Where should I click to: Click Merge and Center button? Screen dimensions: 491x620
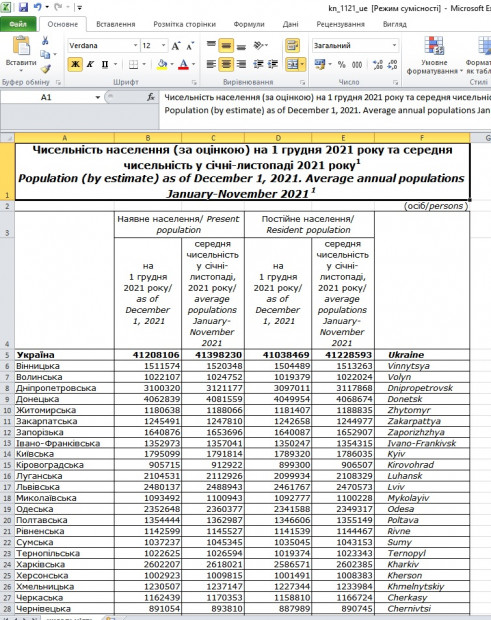coord(293,64)
